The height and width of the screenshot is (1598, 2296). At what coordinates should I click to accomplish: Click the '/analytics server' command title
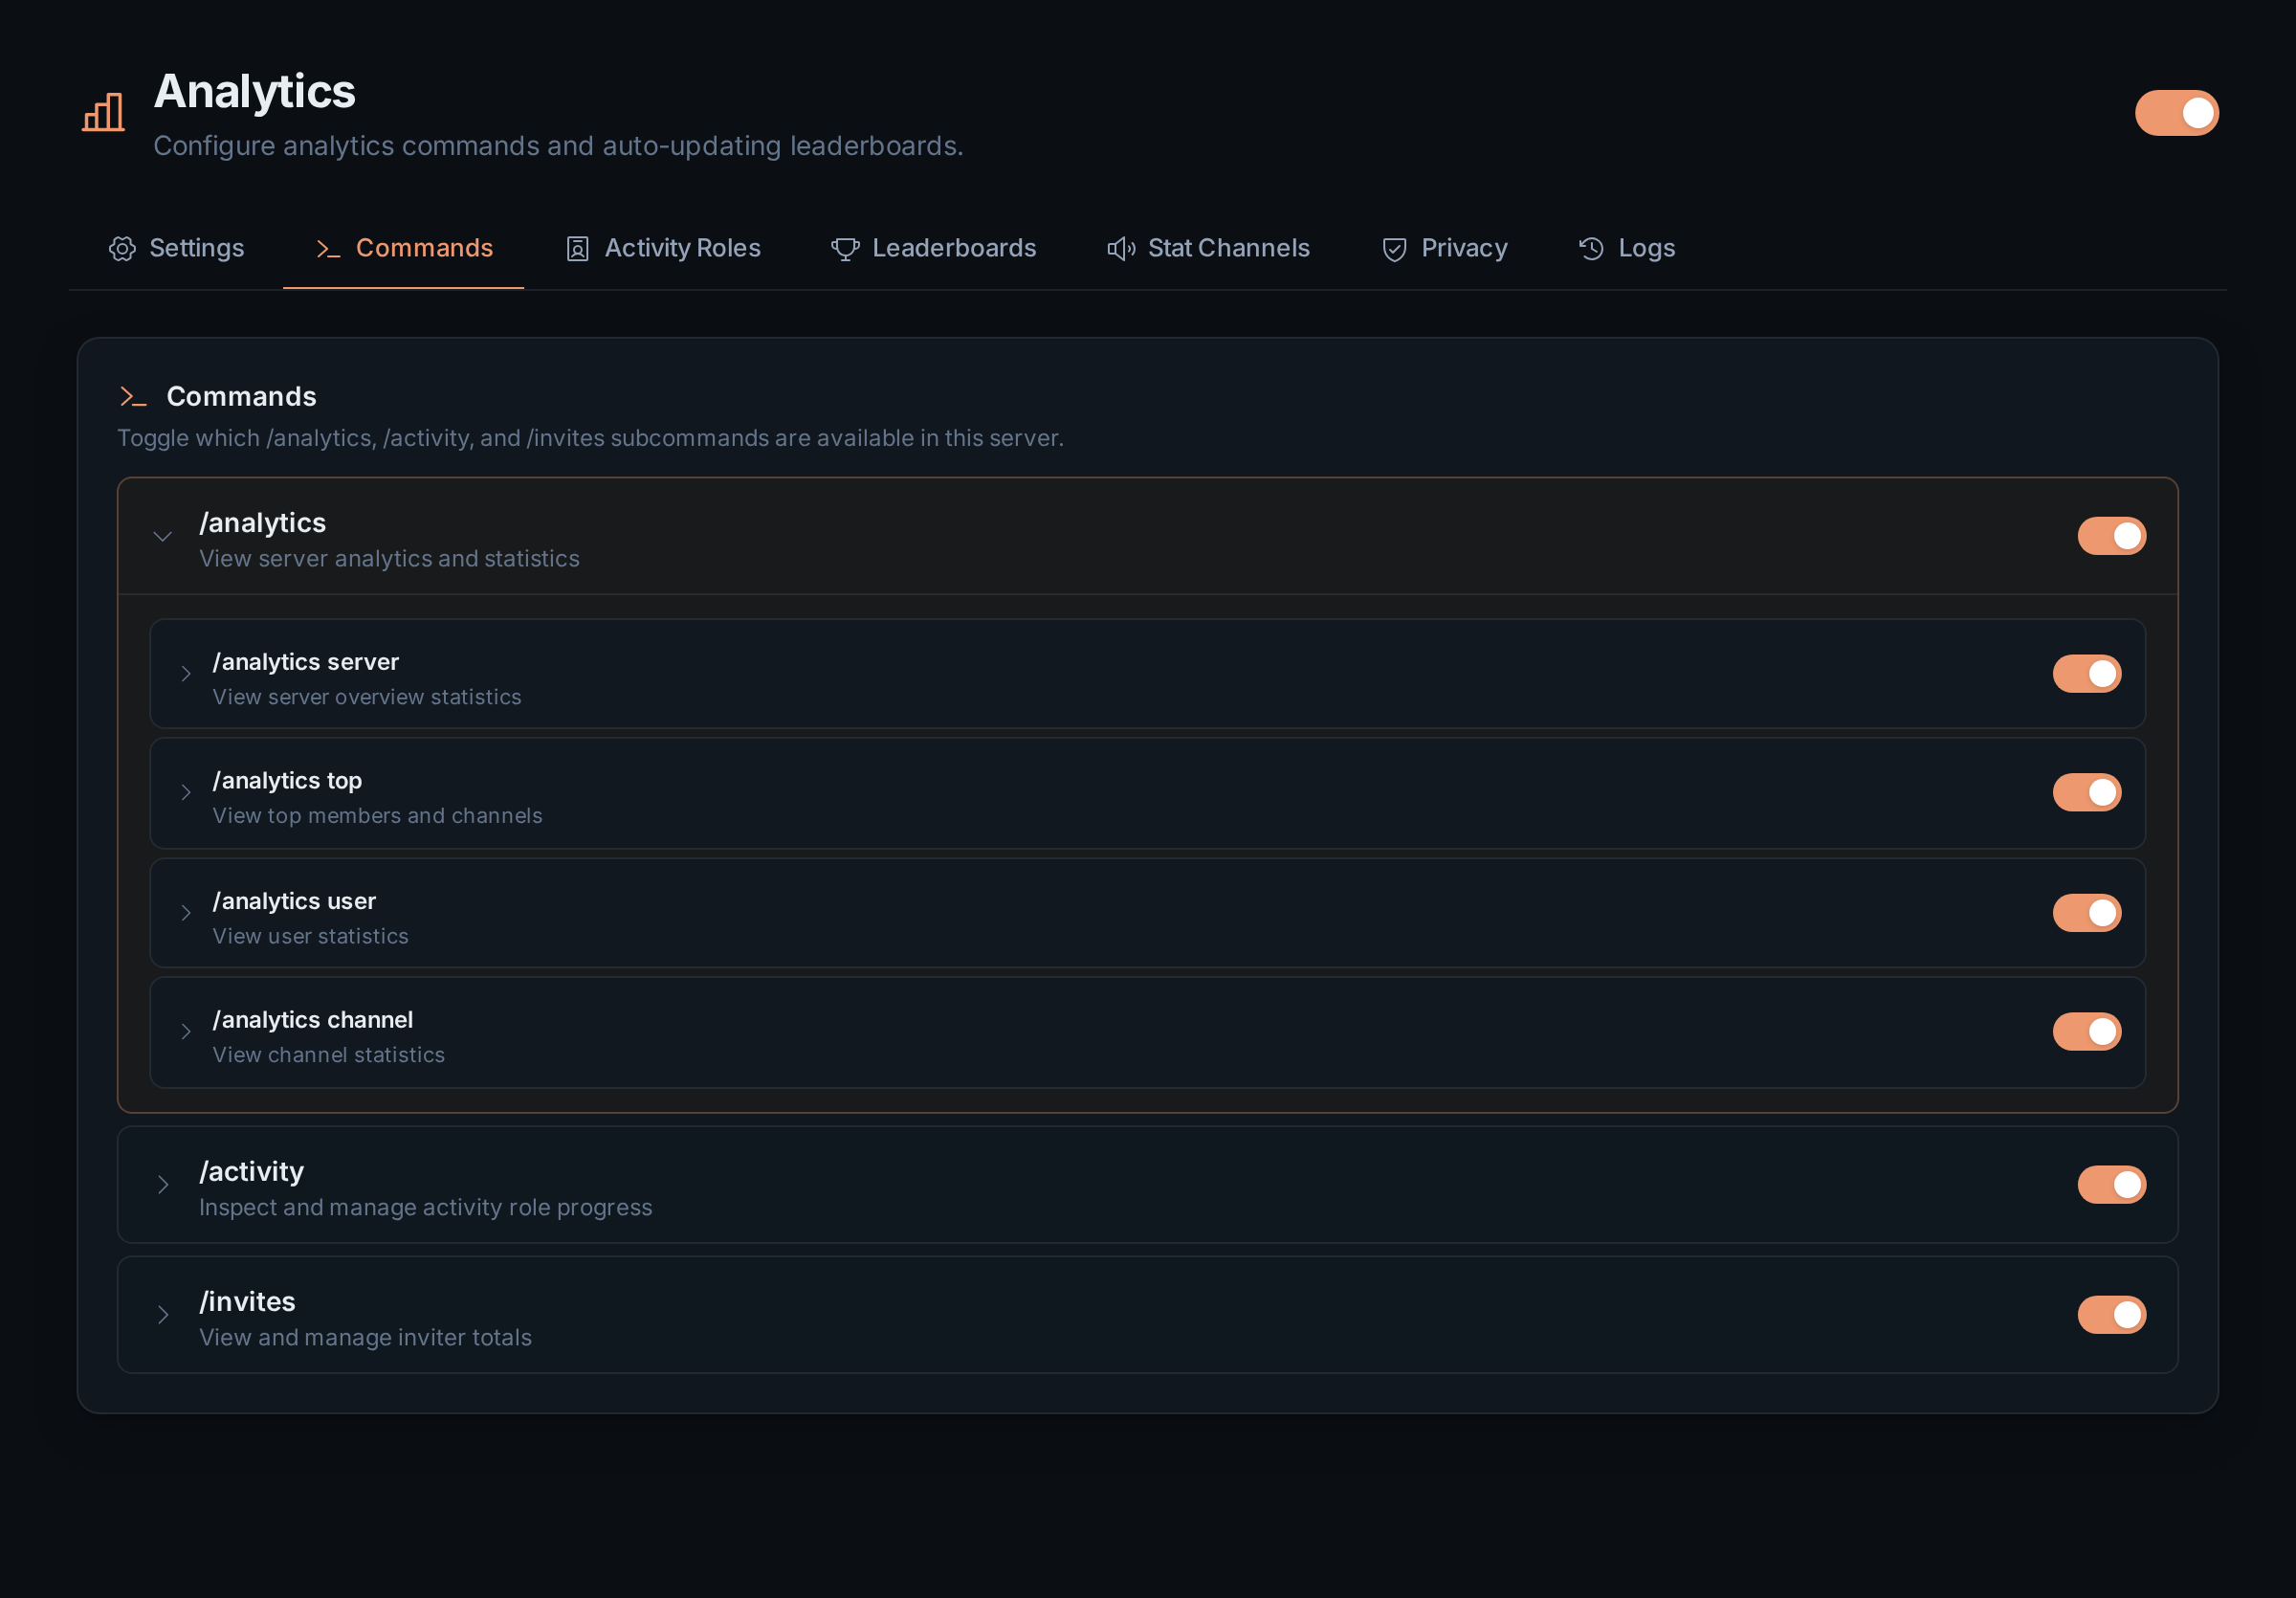(305, 662)
